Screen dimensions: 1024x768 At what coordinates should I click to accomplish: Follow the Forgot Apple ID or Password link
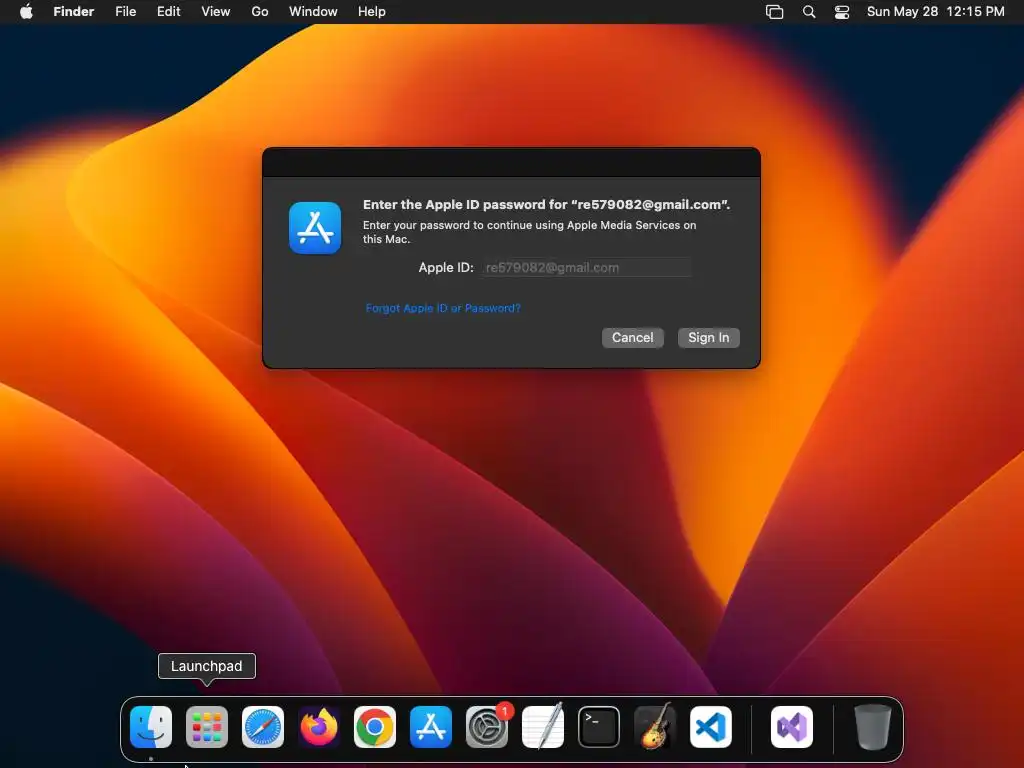[x=443, y=308]
